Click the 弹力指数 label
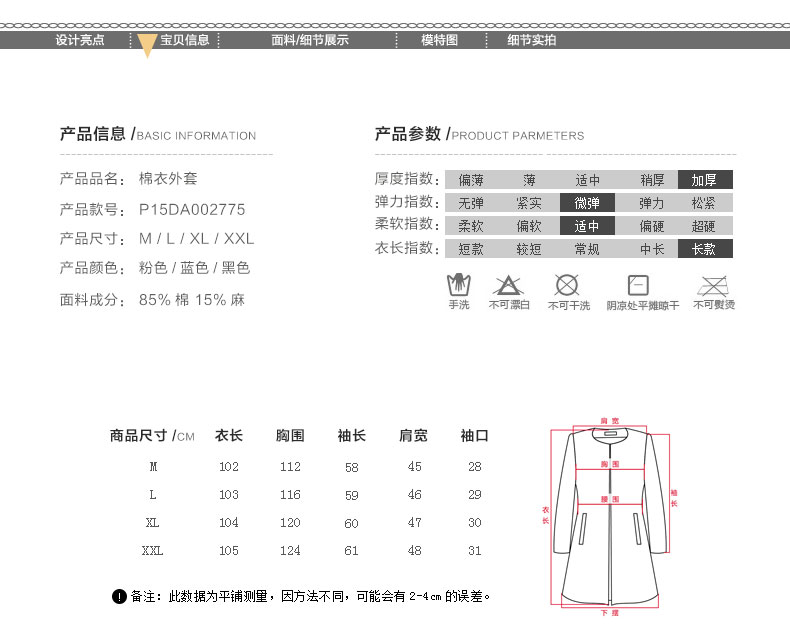 [407, 202]
